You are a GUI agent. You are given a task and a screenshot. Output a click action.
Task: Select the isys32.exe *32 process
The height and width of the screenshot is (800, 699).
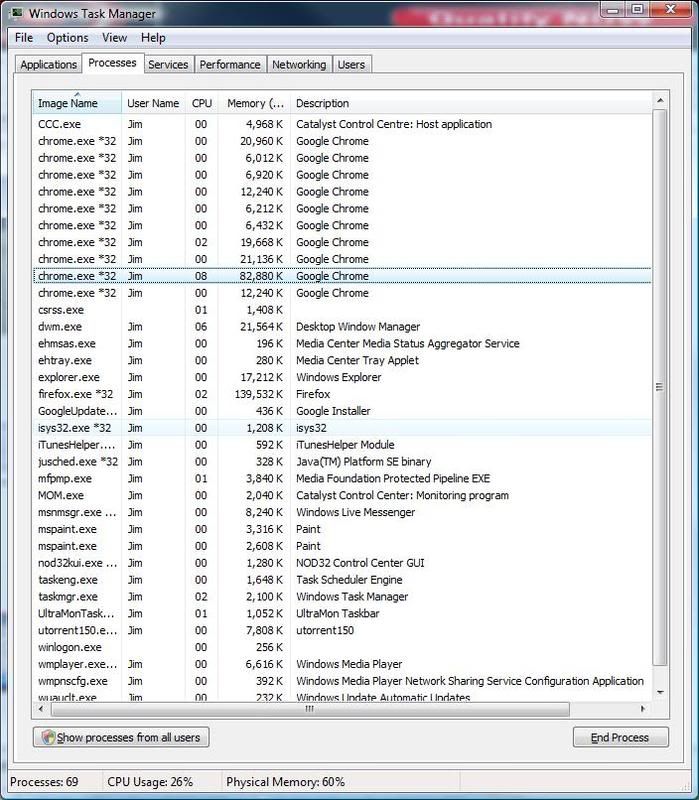(x=342, y=428)
